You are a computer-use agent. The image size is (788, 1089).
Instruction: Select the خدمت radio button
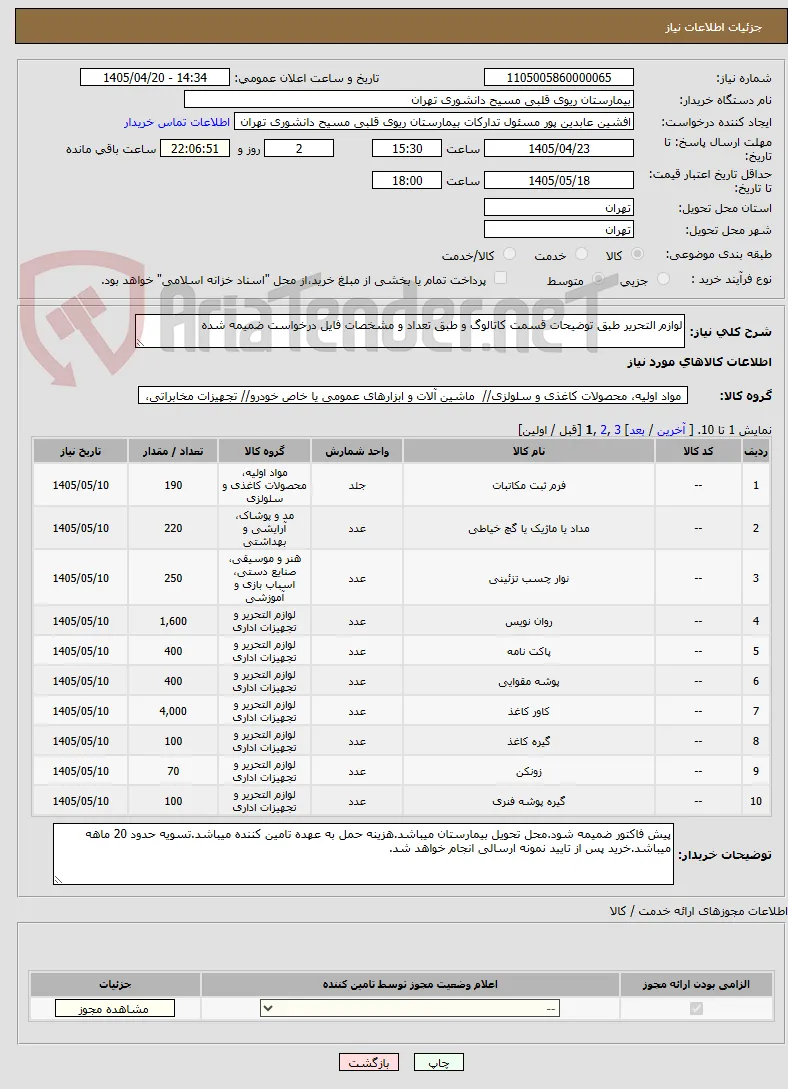(582, 254)
